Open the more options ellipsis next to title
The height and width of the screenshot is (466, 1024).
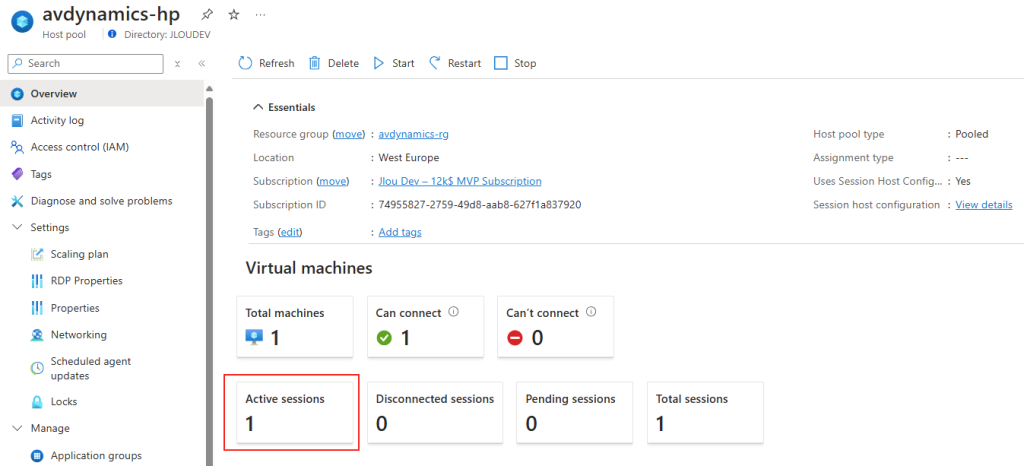tap(260, 14)
